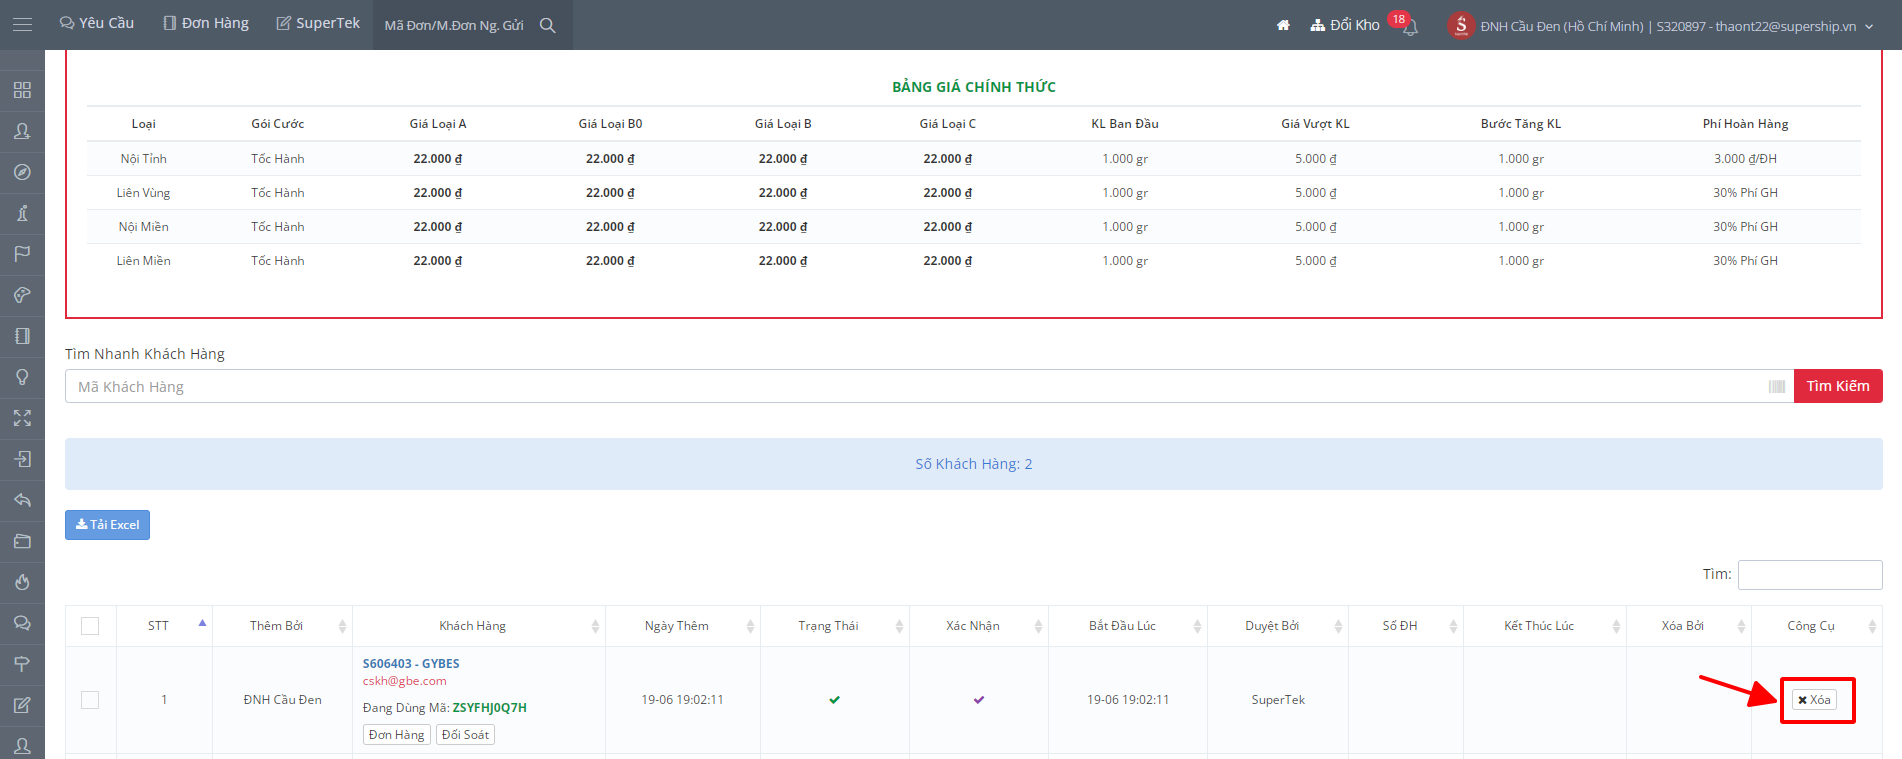Click the sign-in arrow sidebar icon
Screen dimensions: 1902x759
[x=22, y=459]
